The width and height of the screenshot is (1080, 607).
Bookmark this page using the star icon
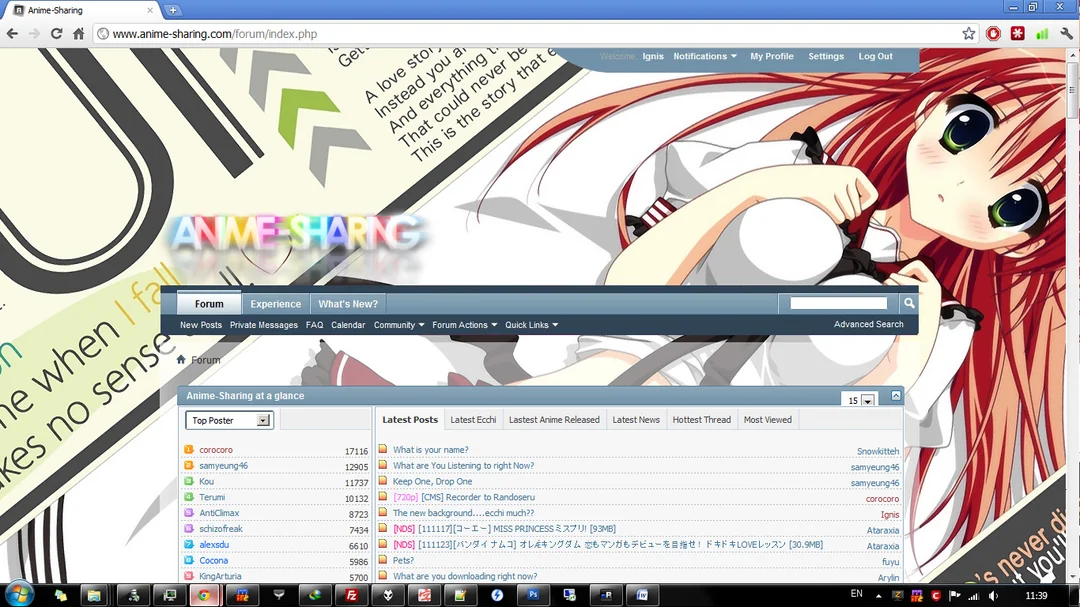(968, 33)
